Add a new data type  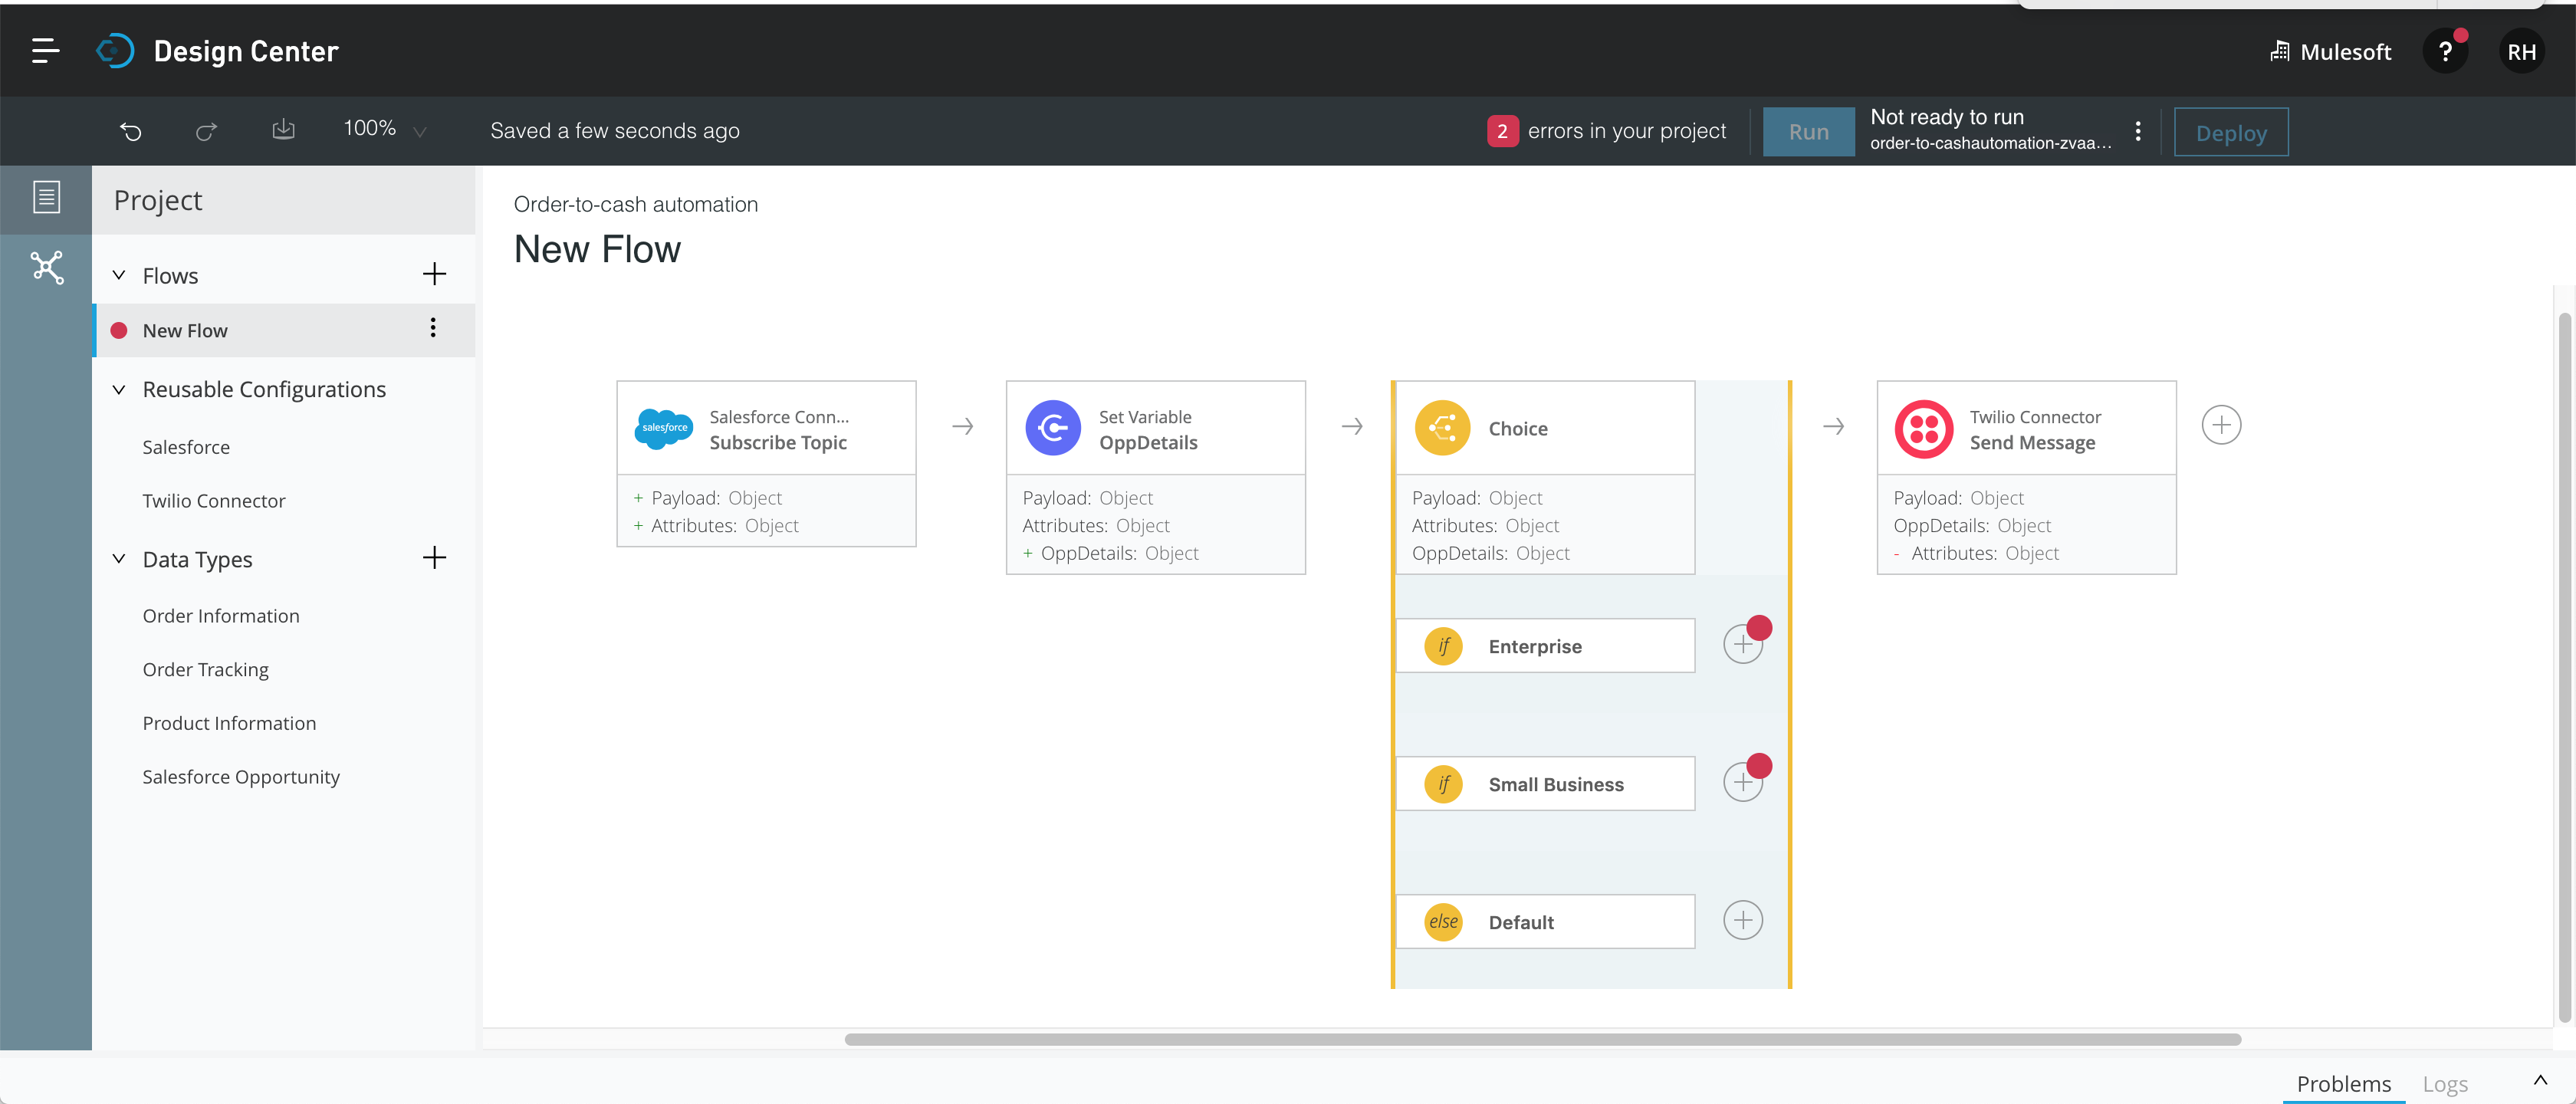434,558
